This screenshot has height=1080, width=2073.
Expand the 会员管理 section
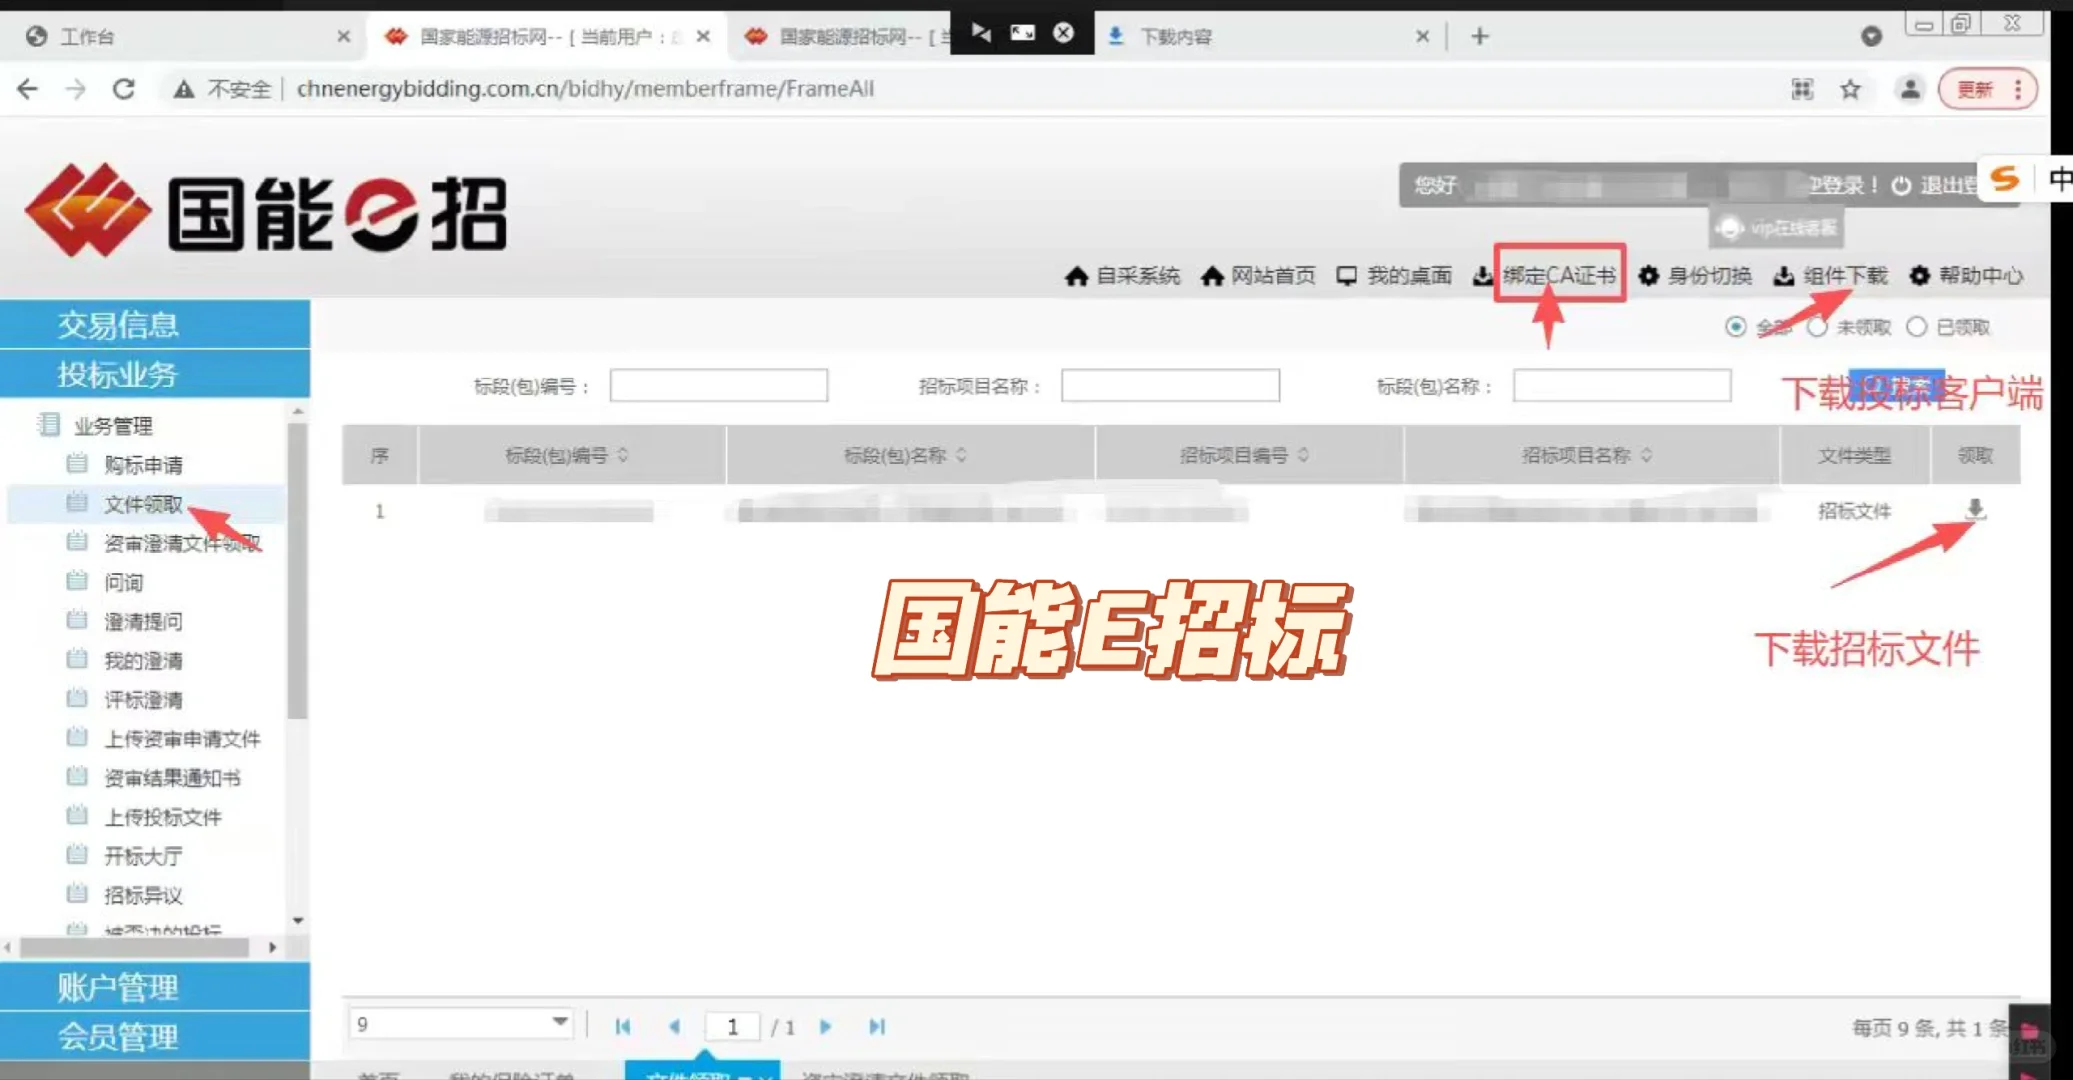[118, 1036]
